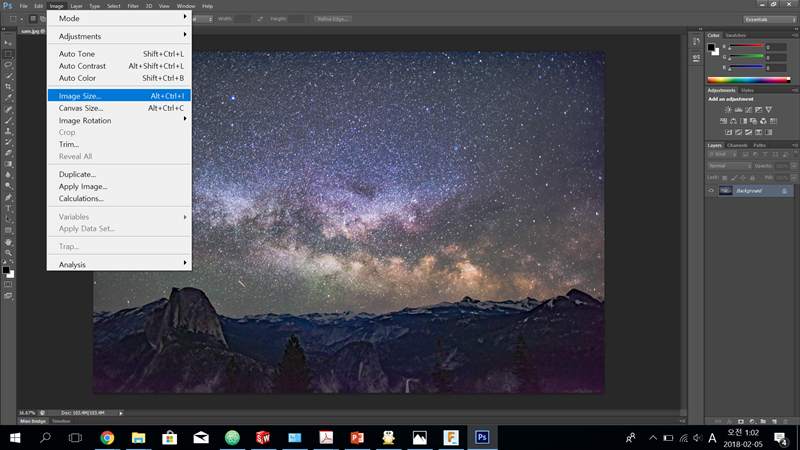This screenshot has height=450, width=800.
Task: Add a Brightness/Contrast adjustment
Action: [x=728, y=110]
